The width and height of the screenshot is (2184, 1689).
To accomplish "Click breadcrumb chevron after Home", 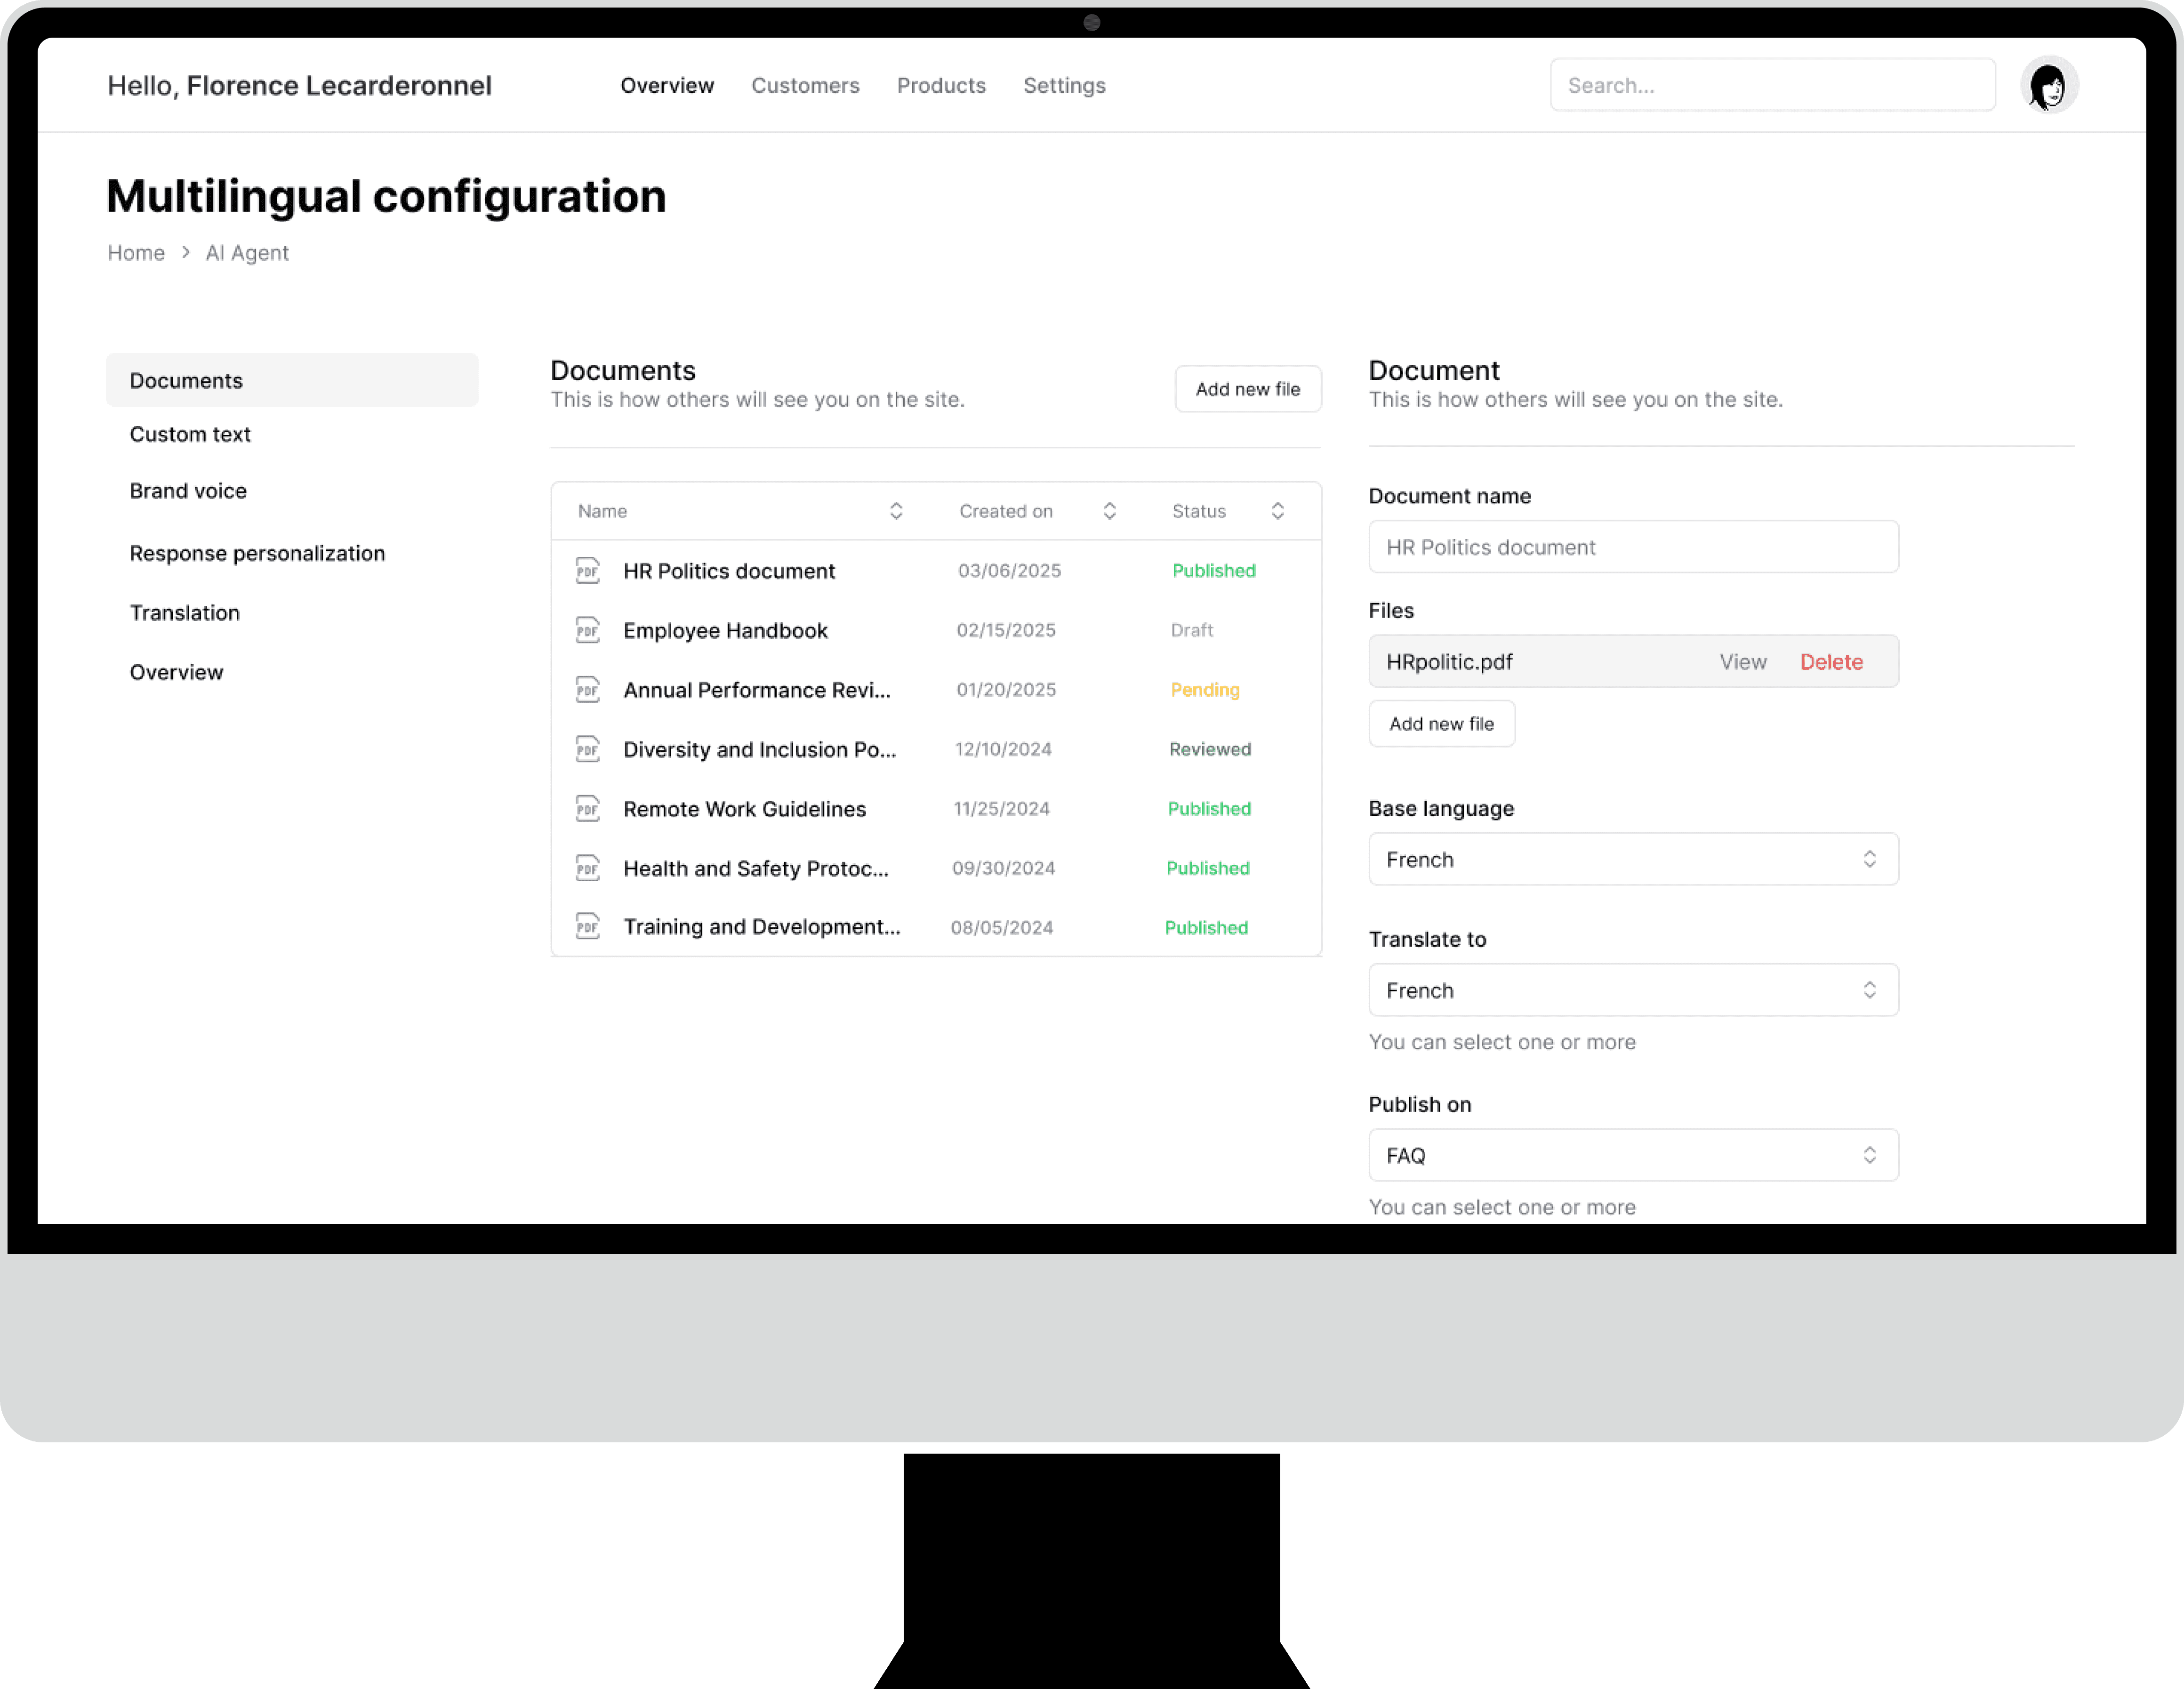I will tap(186, 253).
